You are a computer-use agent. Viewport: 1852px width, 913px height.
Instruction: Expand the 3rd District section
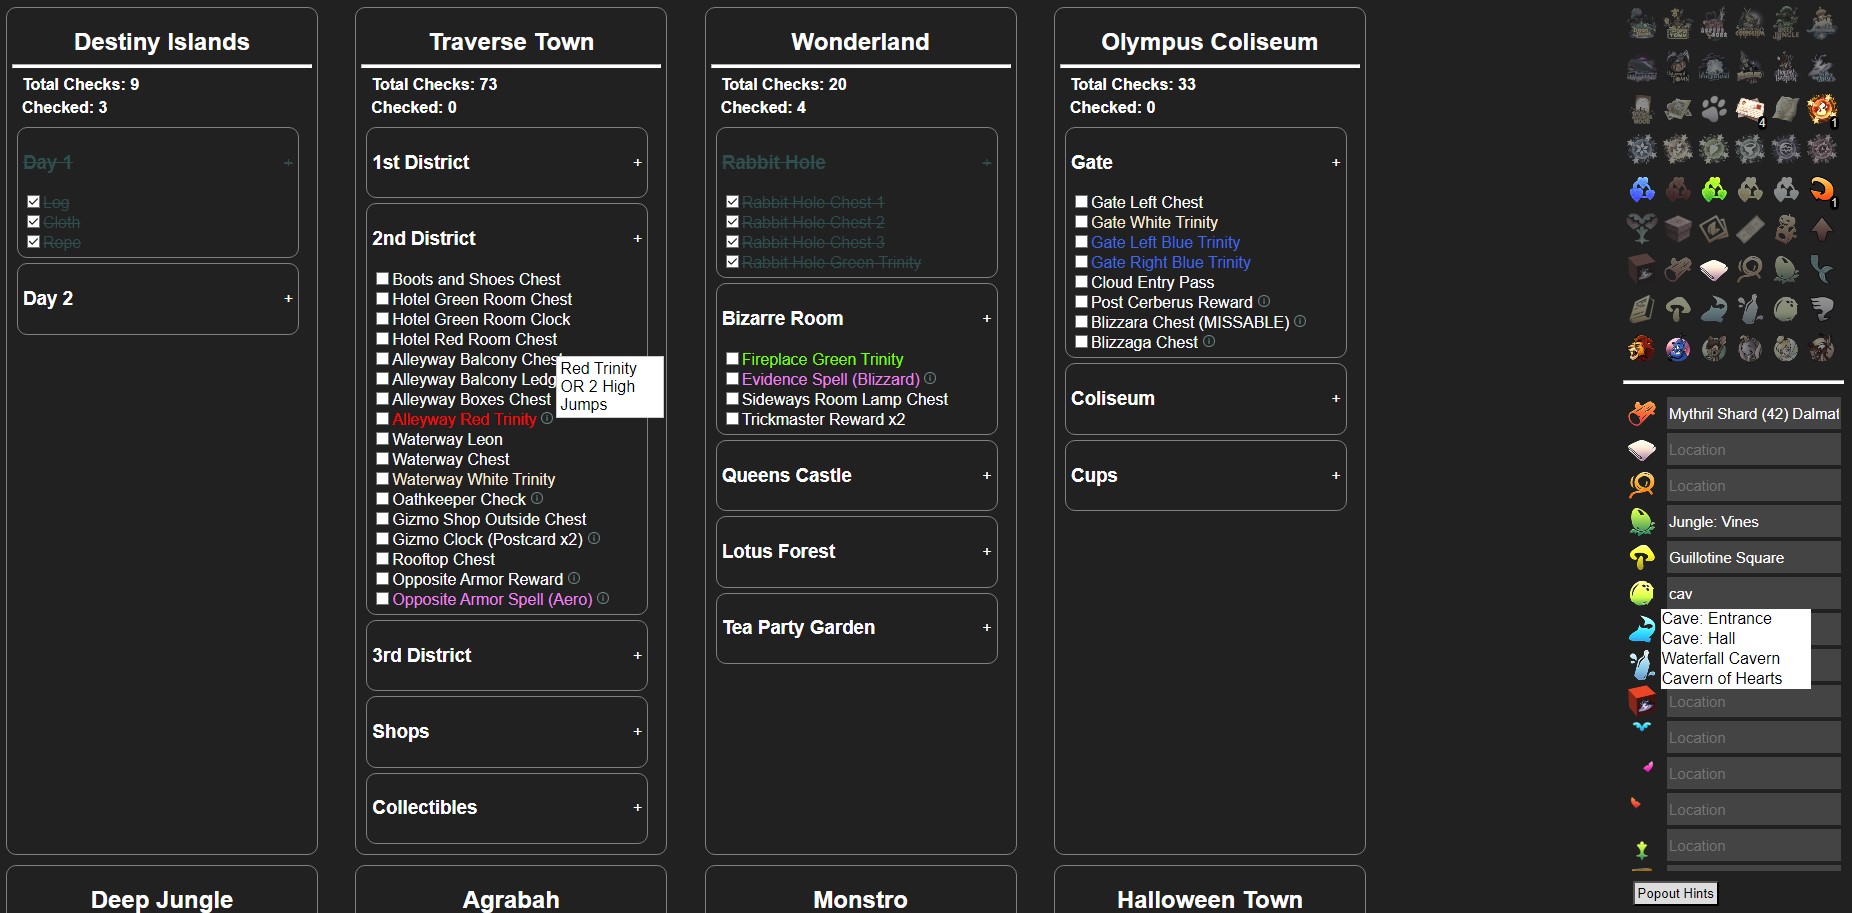pos(637,655)
